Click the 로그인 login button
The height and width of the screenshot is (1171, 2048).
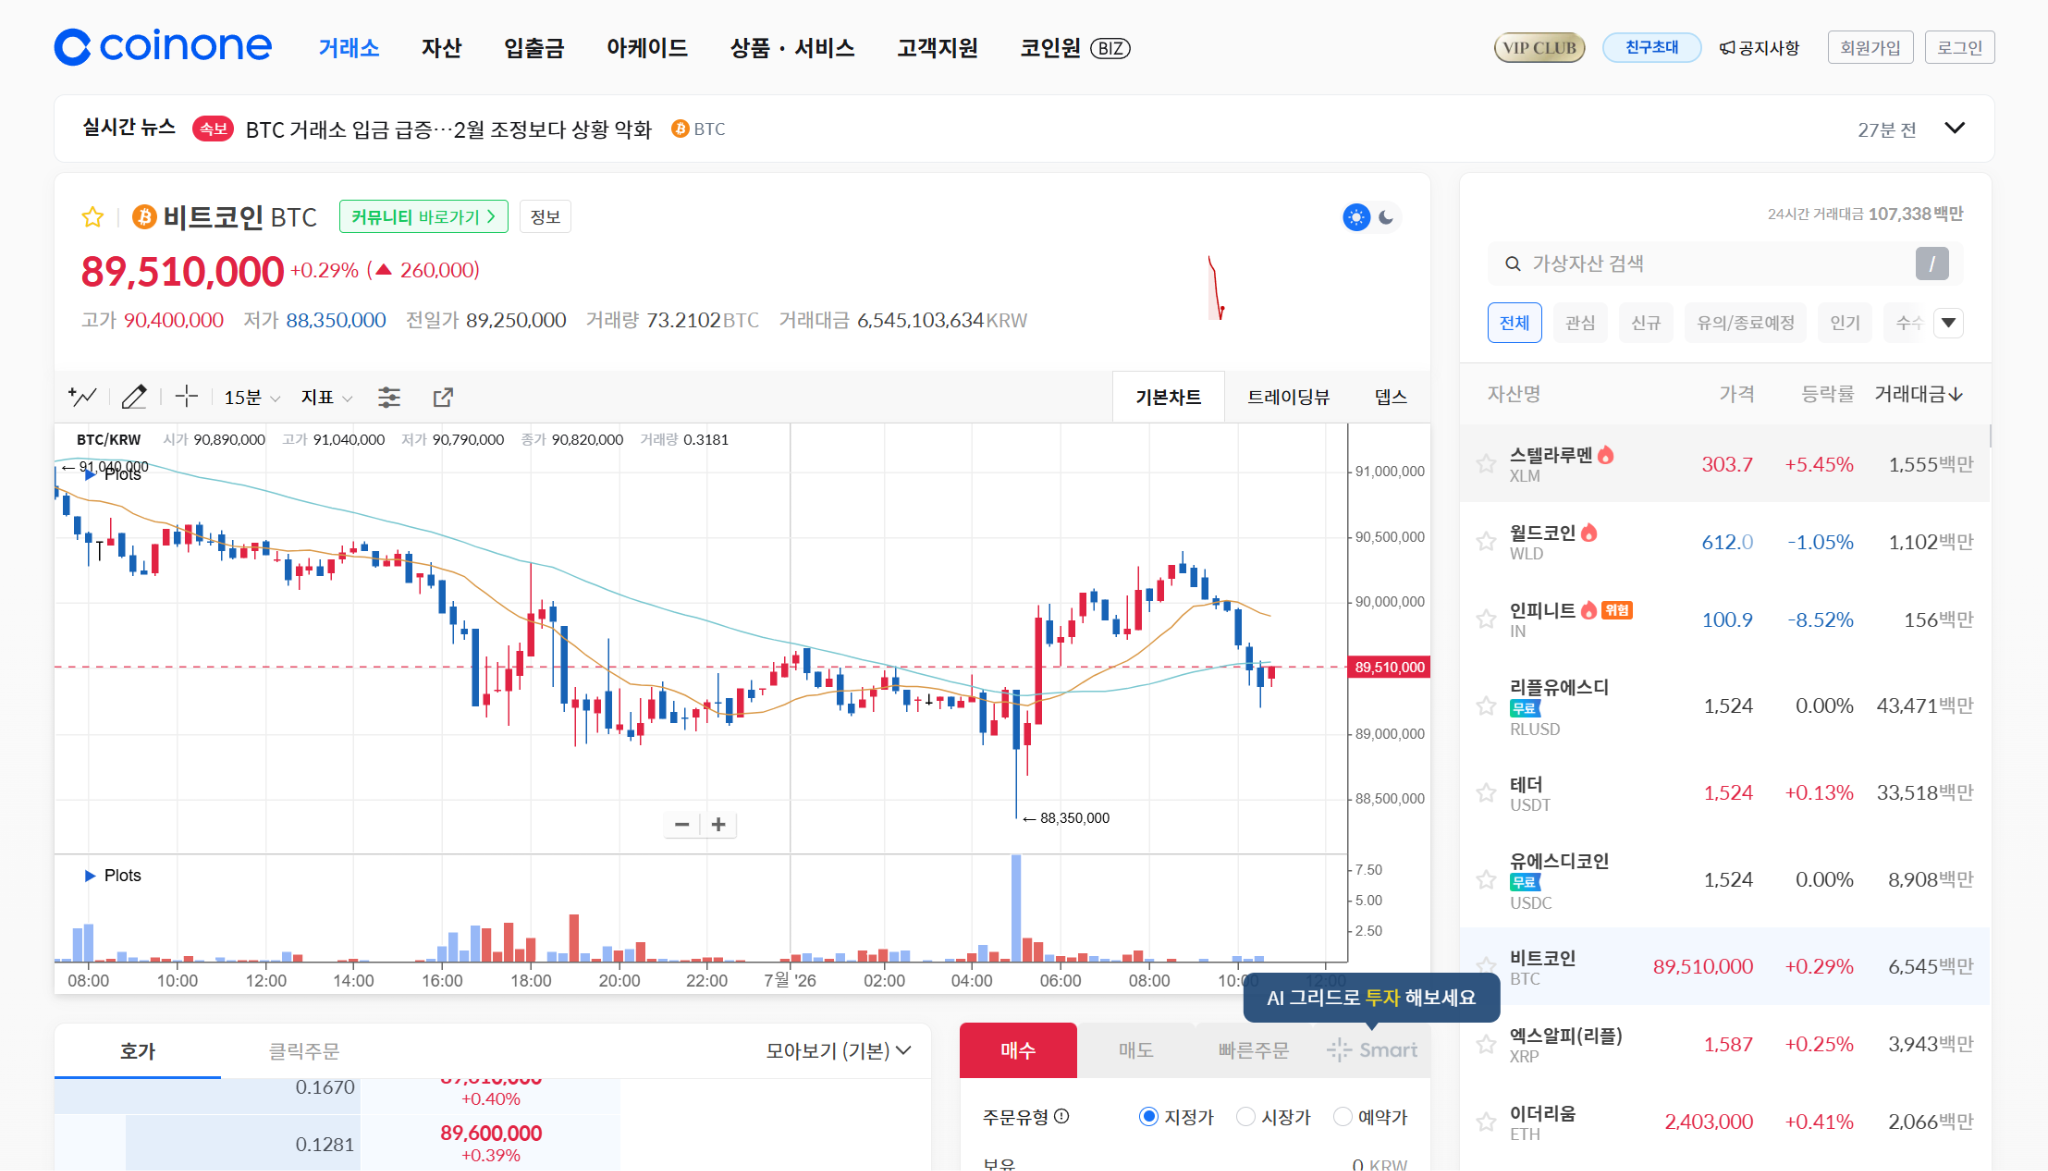point(1959,48)
